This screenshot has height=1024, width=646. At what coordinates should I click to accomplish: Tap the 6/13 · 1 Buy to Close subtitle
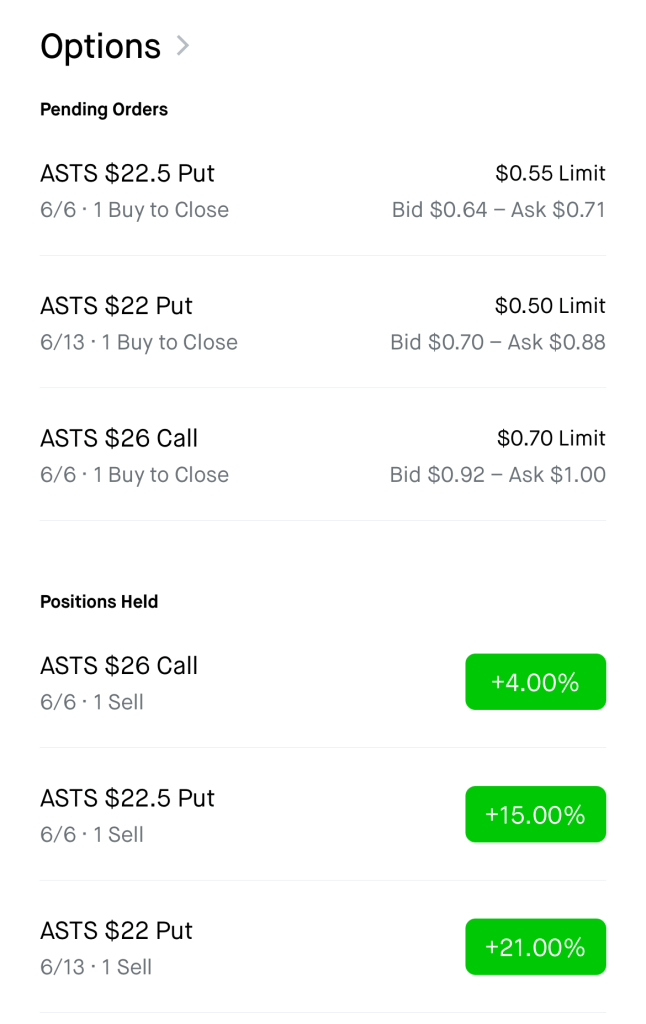(x=139, y=343)
